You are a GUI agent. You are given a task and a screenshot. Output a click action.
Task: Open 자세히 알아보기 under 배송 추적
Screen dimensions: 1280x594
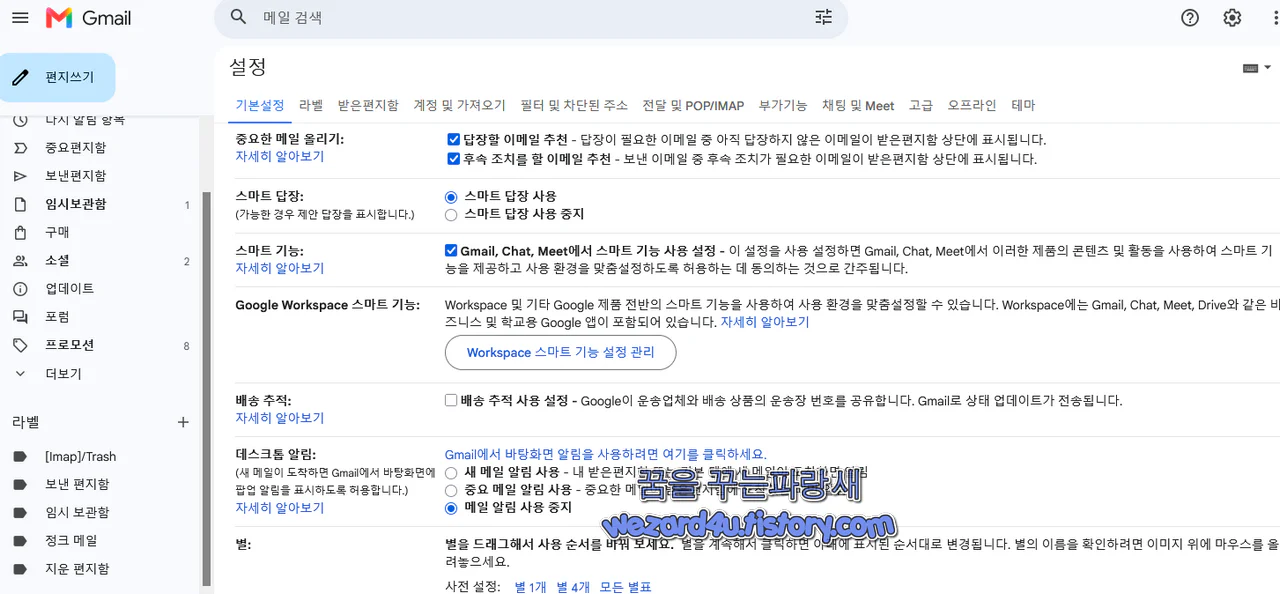(280, 418)
